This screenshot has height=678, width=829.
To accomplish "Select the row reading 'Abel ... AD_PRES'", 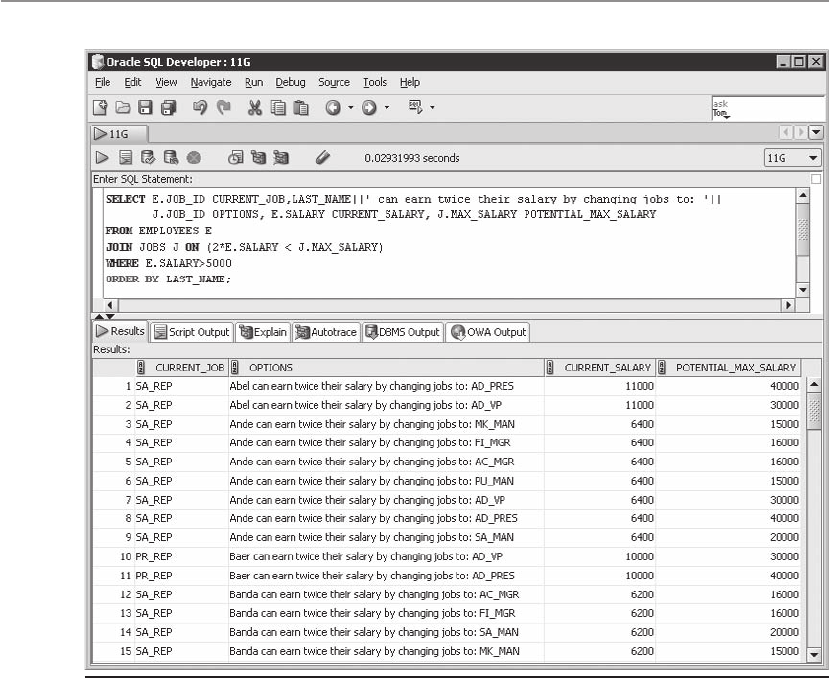I will 447,386.
